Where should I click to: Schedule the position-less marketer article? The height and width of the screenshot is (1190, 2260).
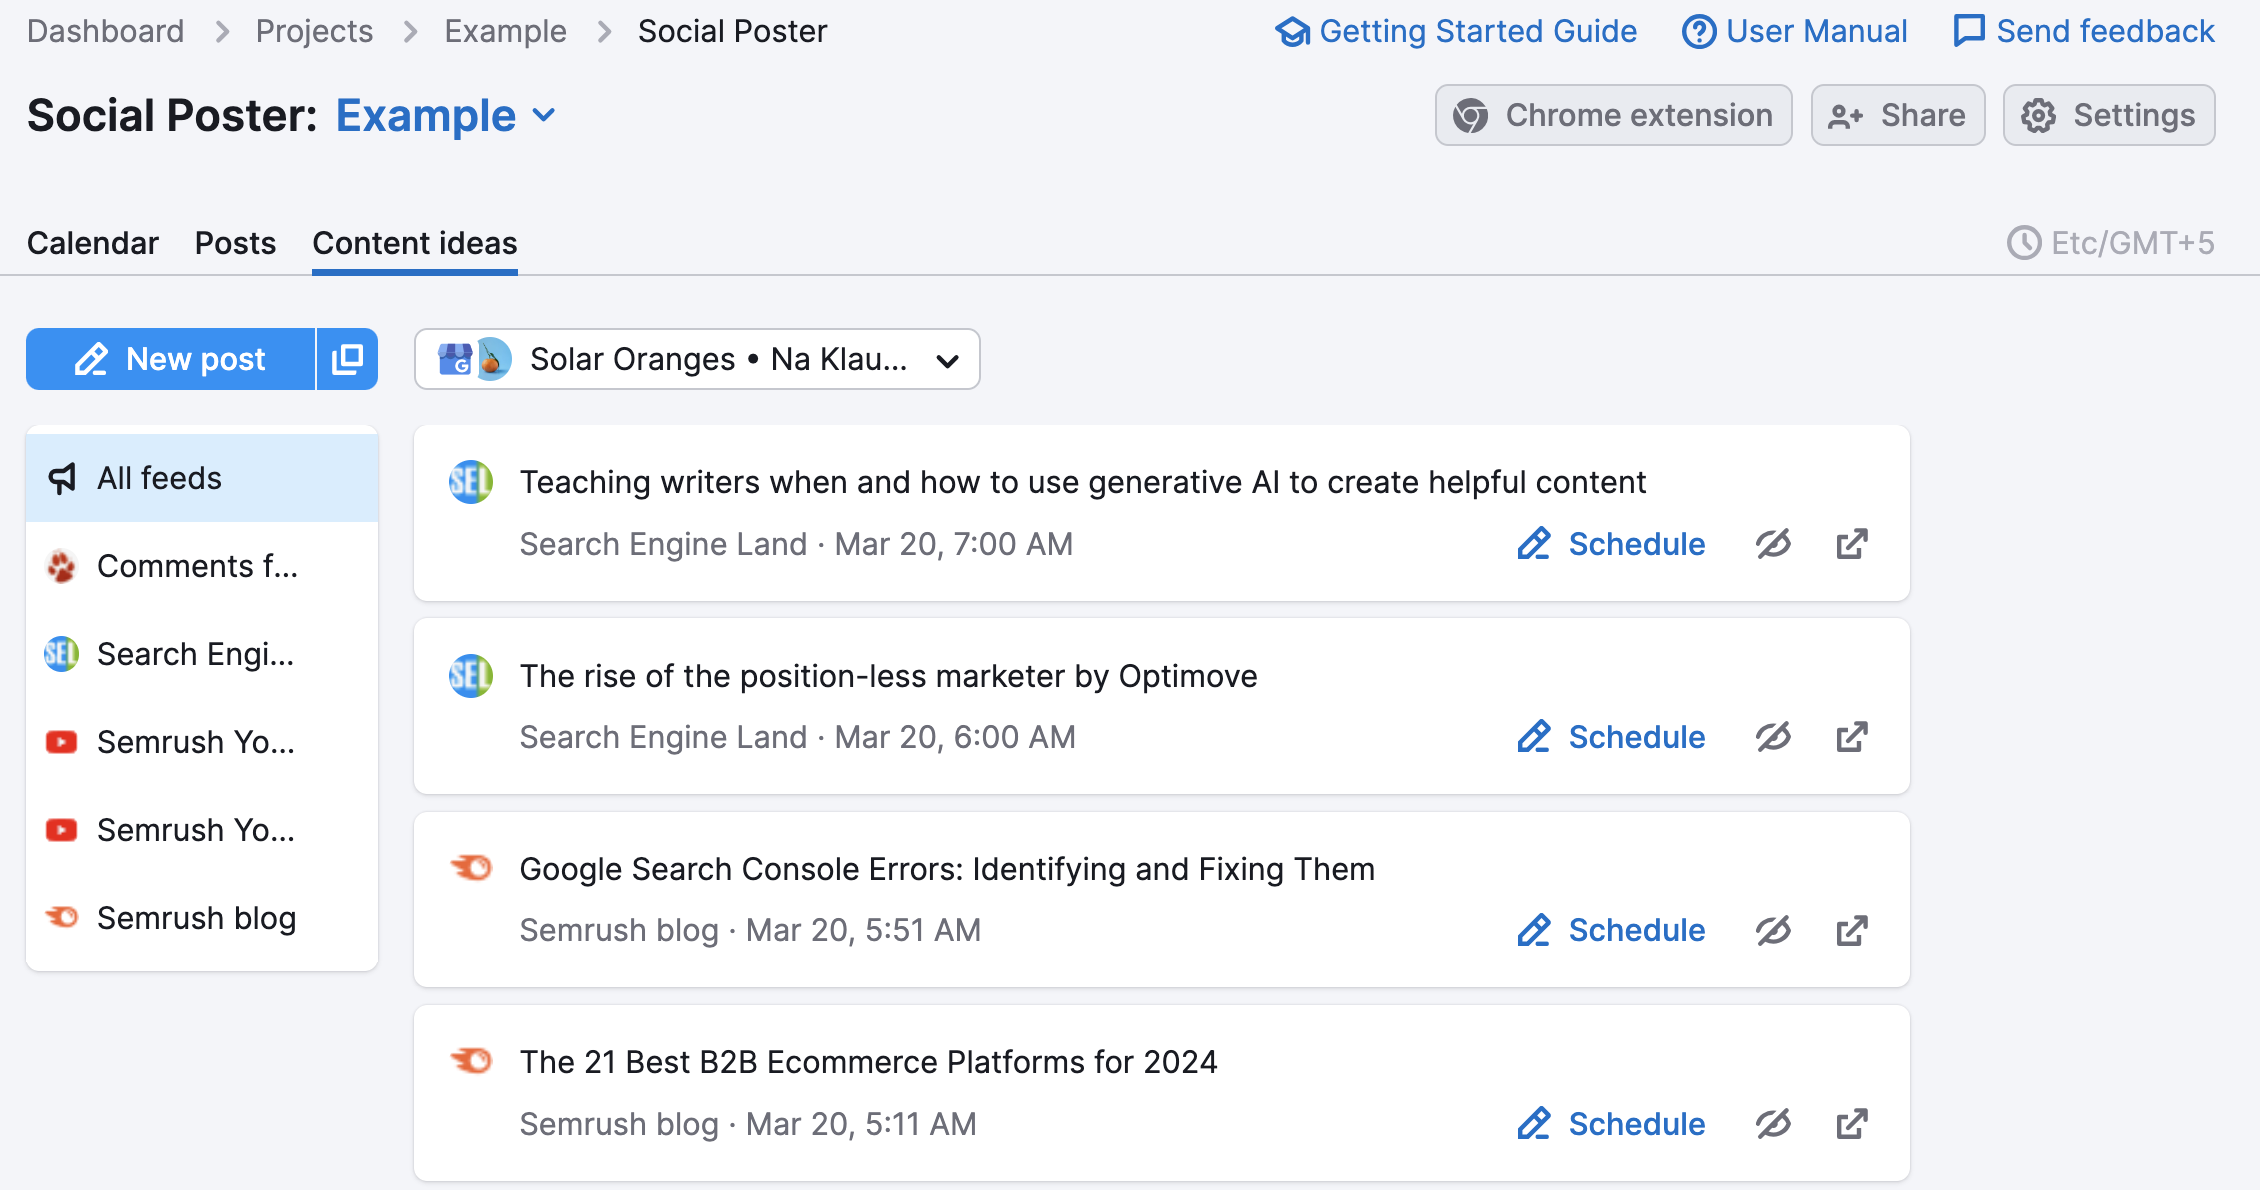click(1609, 736)
